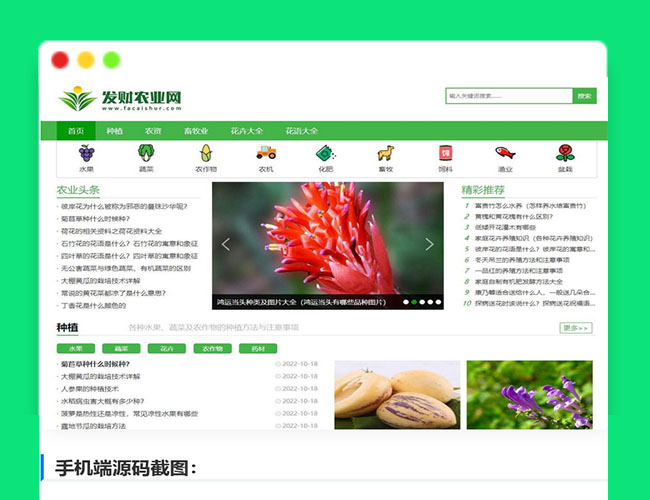The image size is (650, 500).
Task: Open the 花卉大全 navigation menu item
Action: tap(247, 131)
